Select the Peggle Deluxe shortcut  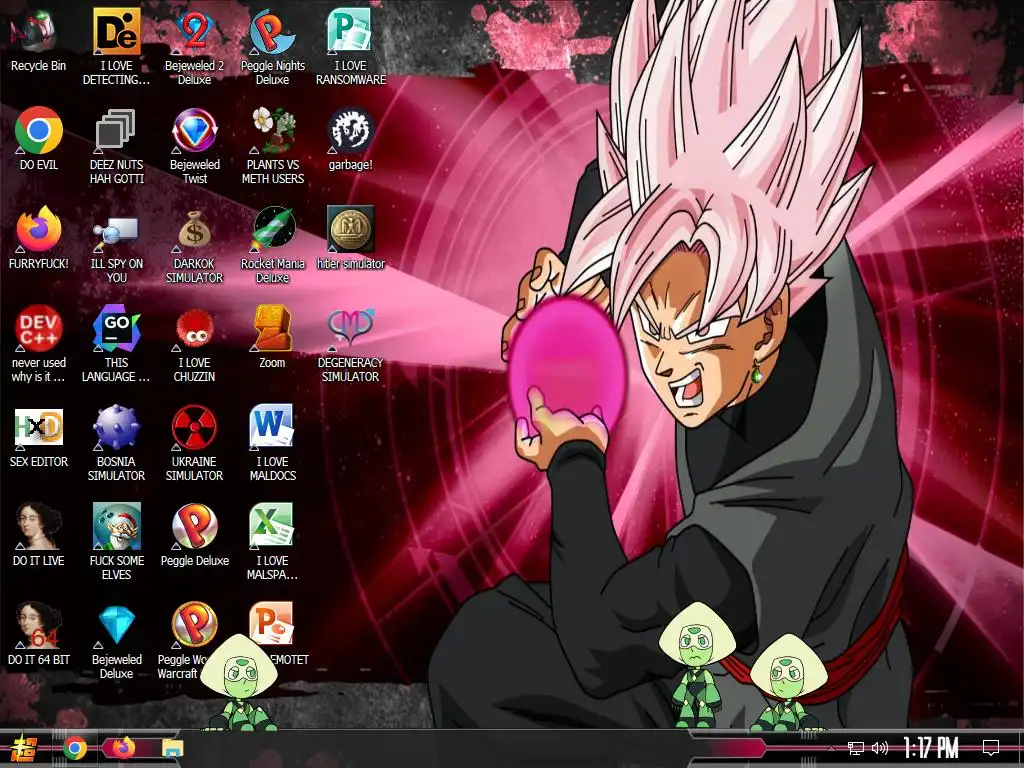(x=195, y=535)
